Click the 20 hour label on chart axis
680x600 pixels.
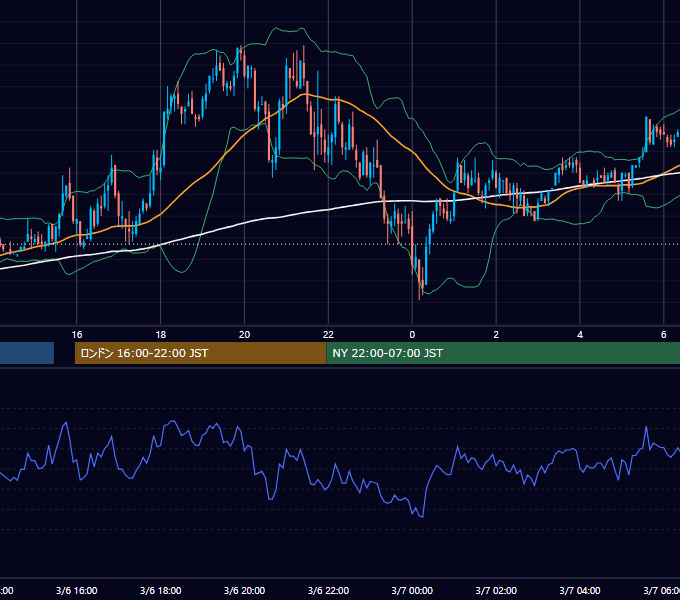245,335
